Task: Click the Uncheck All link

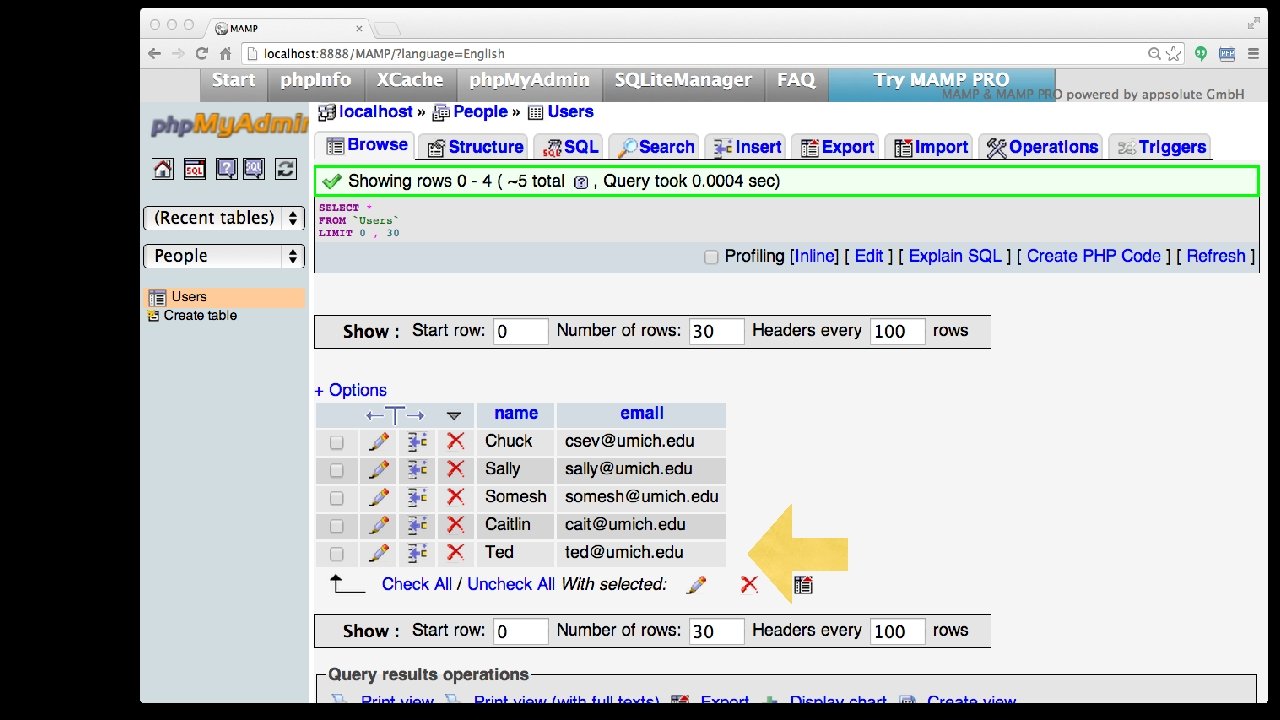Action: tap(511, 584)
